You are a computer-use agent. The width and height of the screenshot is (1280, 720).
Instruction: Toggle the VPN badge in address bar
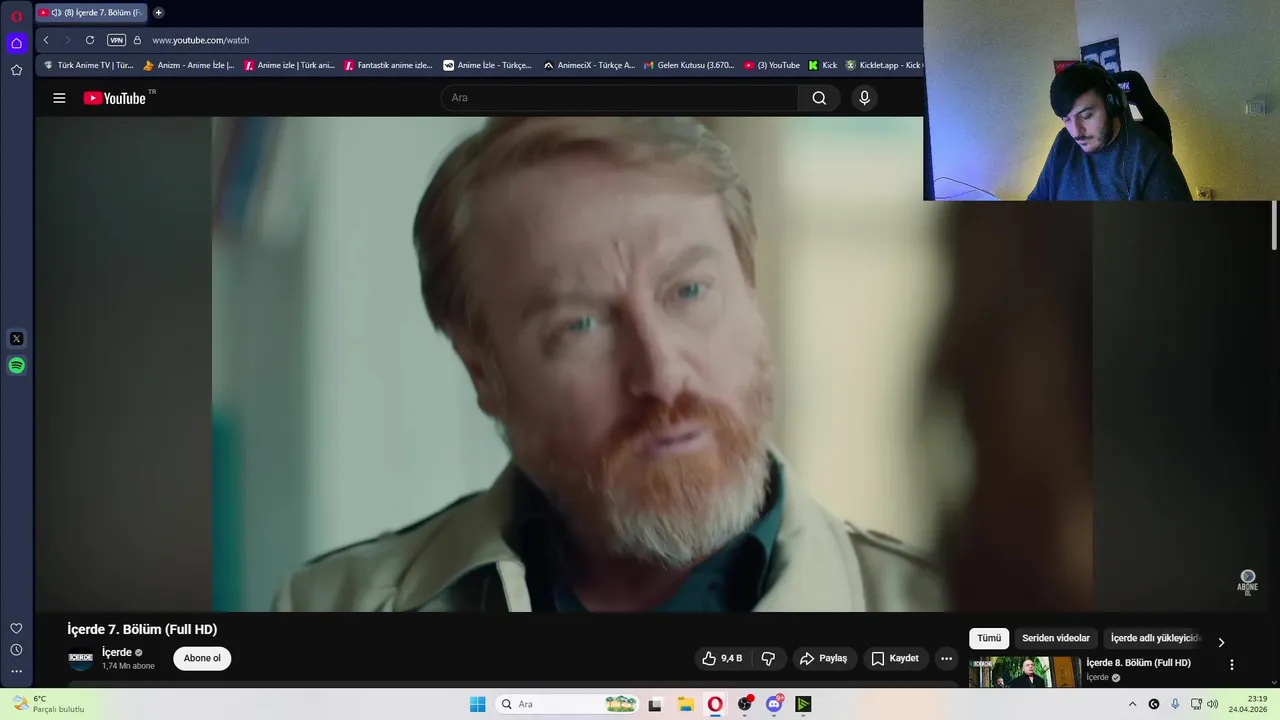(x=116, y=40)
